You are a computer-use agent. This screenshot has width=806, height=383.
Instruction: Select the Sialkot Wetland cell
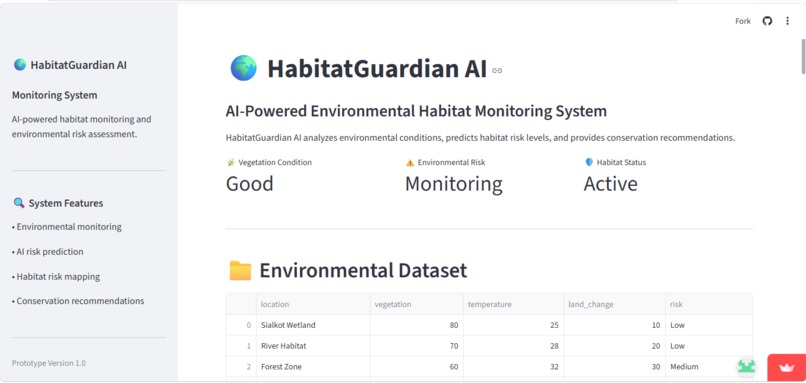(x=314, y=325)
